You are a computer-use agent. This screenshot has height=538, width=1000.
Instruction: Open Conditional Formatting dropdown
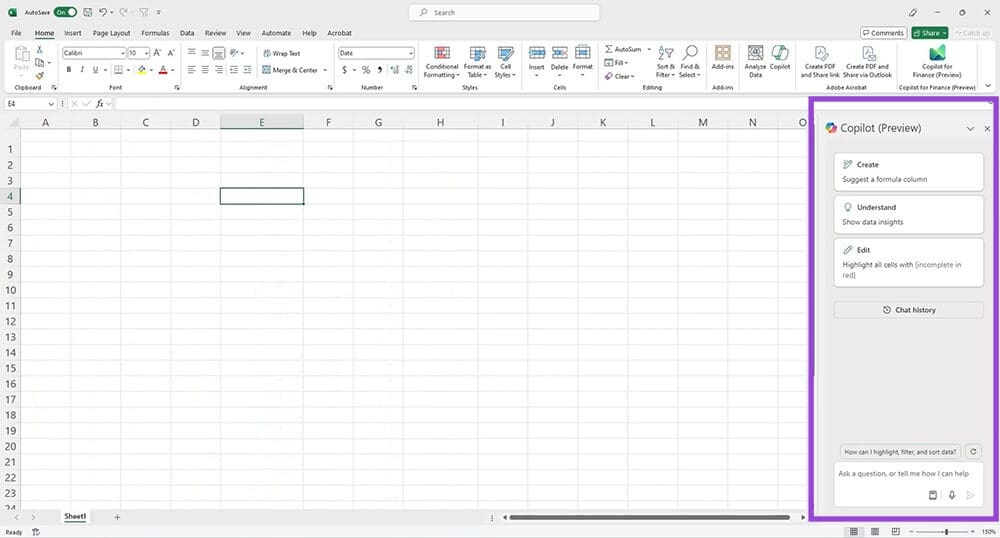[441, 61]
